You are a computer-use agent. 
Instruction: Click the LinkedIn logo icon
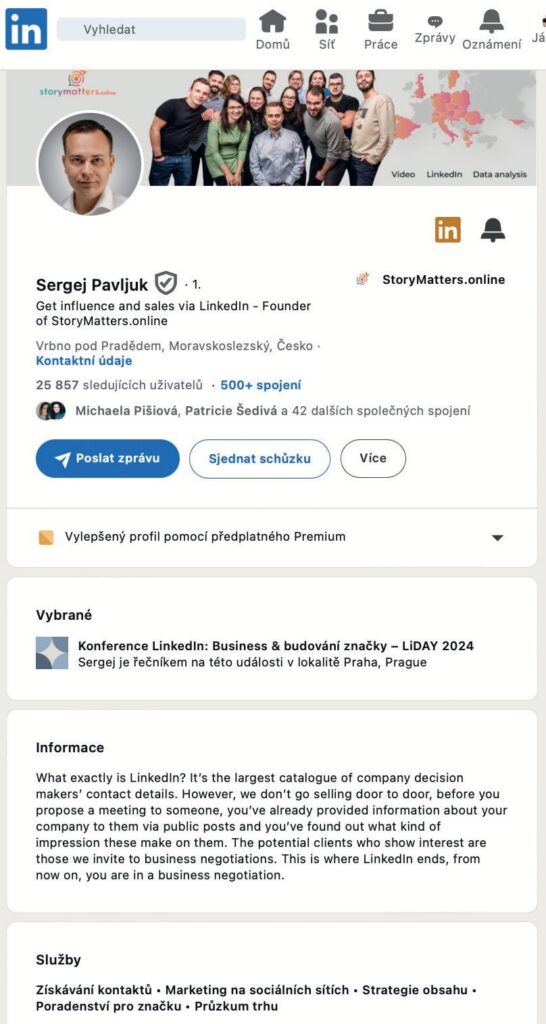point(26,29)
